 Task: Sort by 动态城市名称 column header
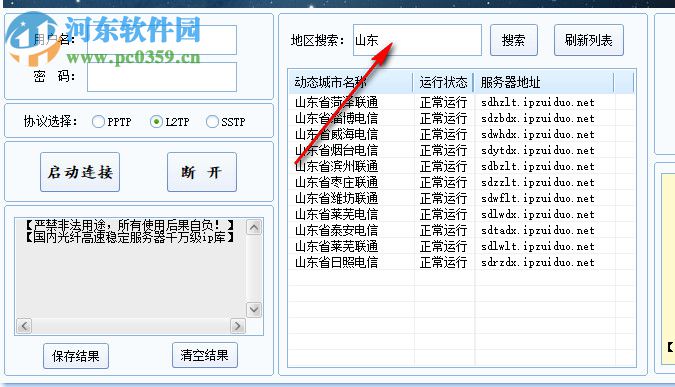click(351, 82)
